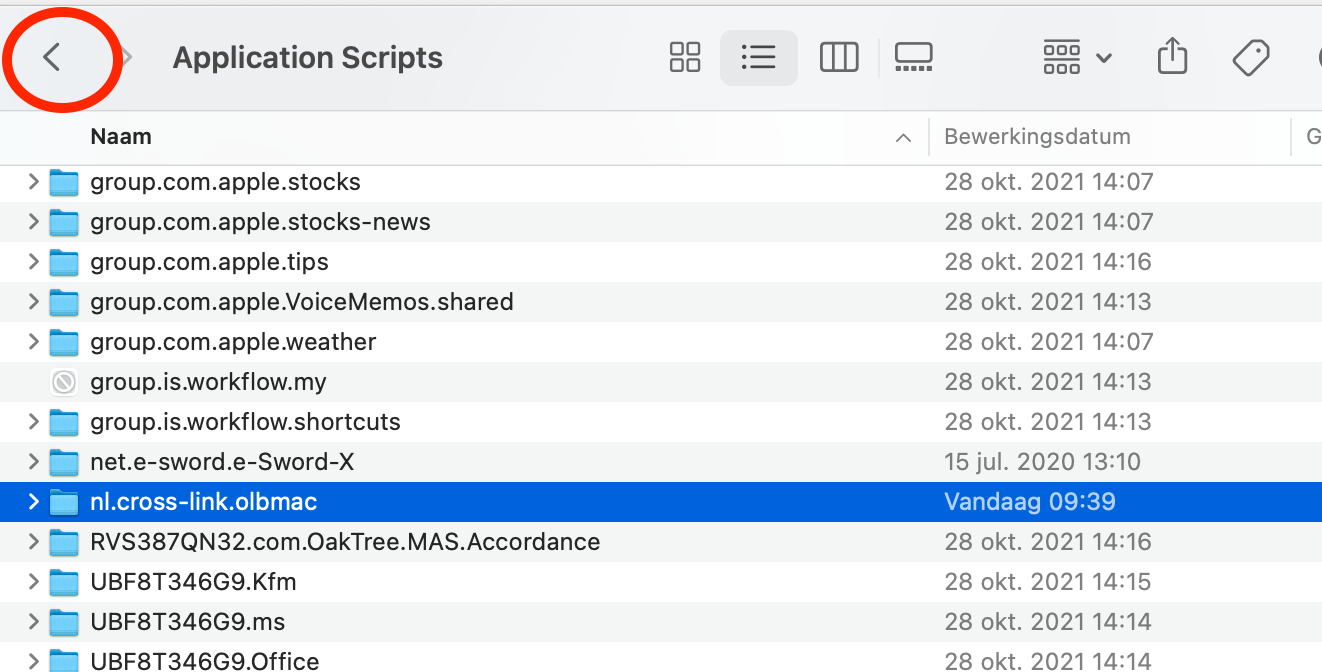1322x672 pixels.
Task: Switch to icon grid view
Action: click(x=685, y=57)
